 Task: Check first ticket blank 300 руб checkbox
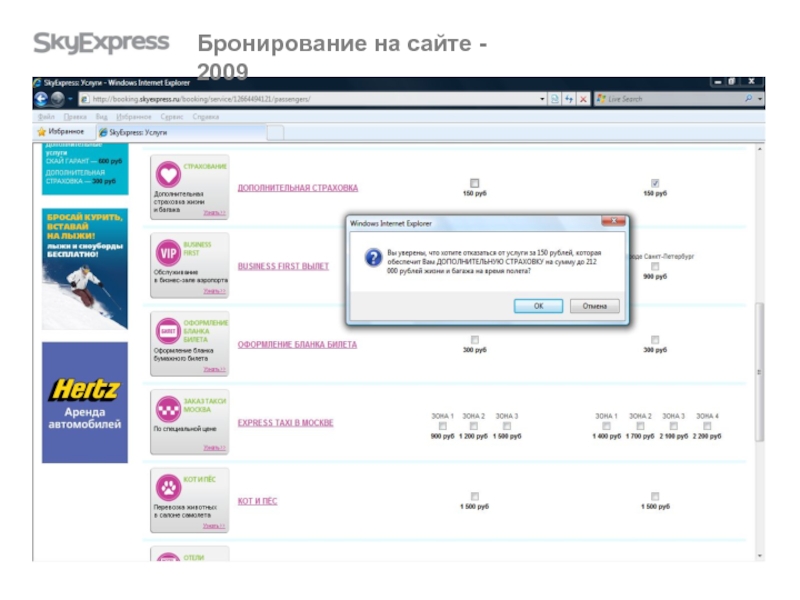[x=474, y=339]
